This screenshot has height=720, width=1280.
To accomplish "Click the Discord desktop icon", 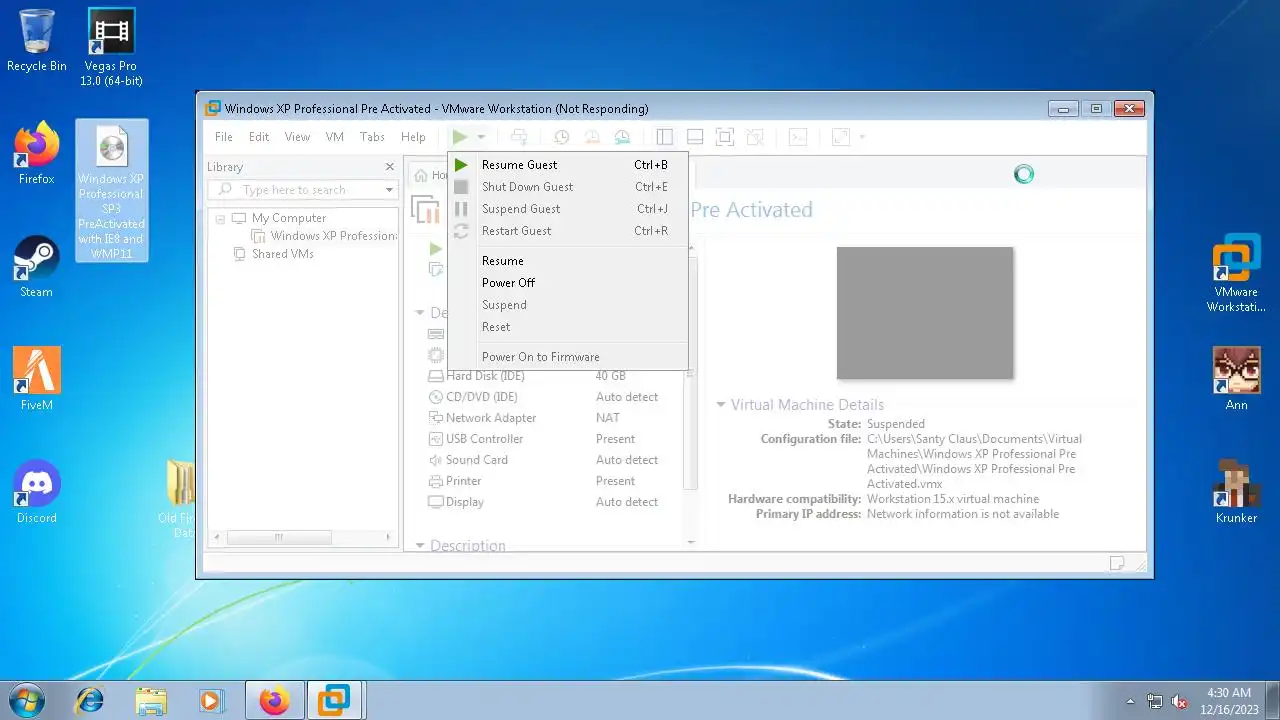I will [x=36, y=492].
